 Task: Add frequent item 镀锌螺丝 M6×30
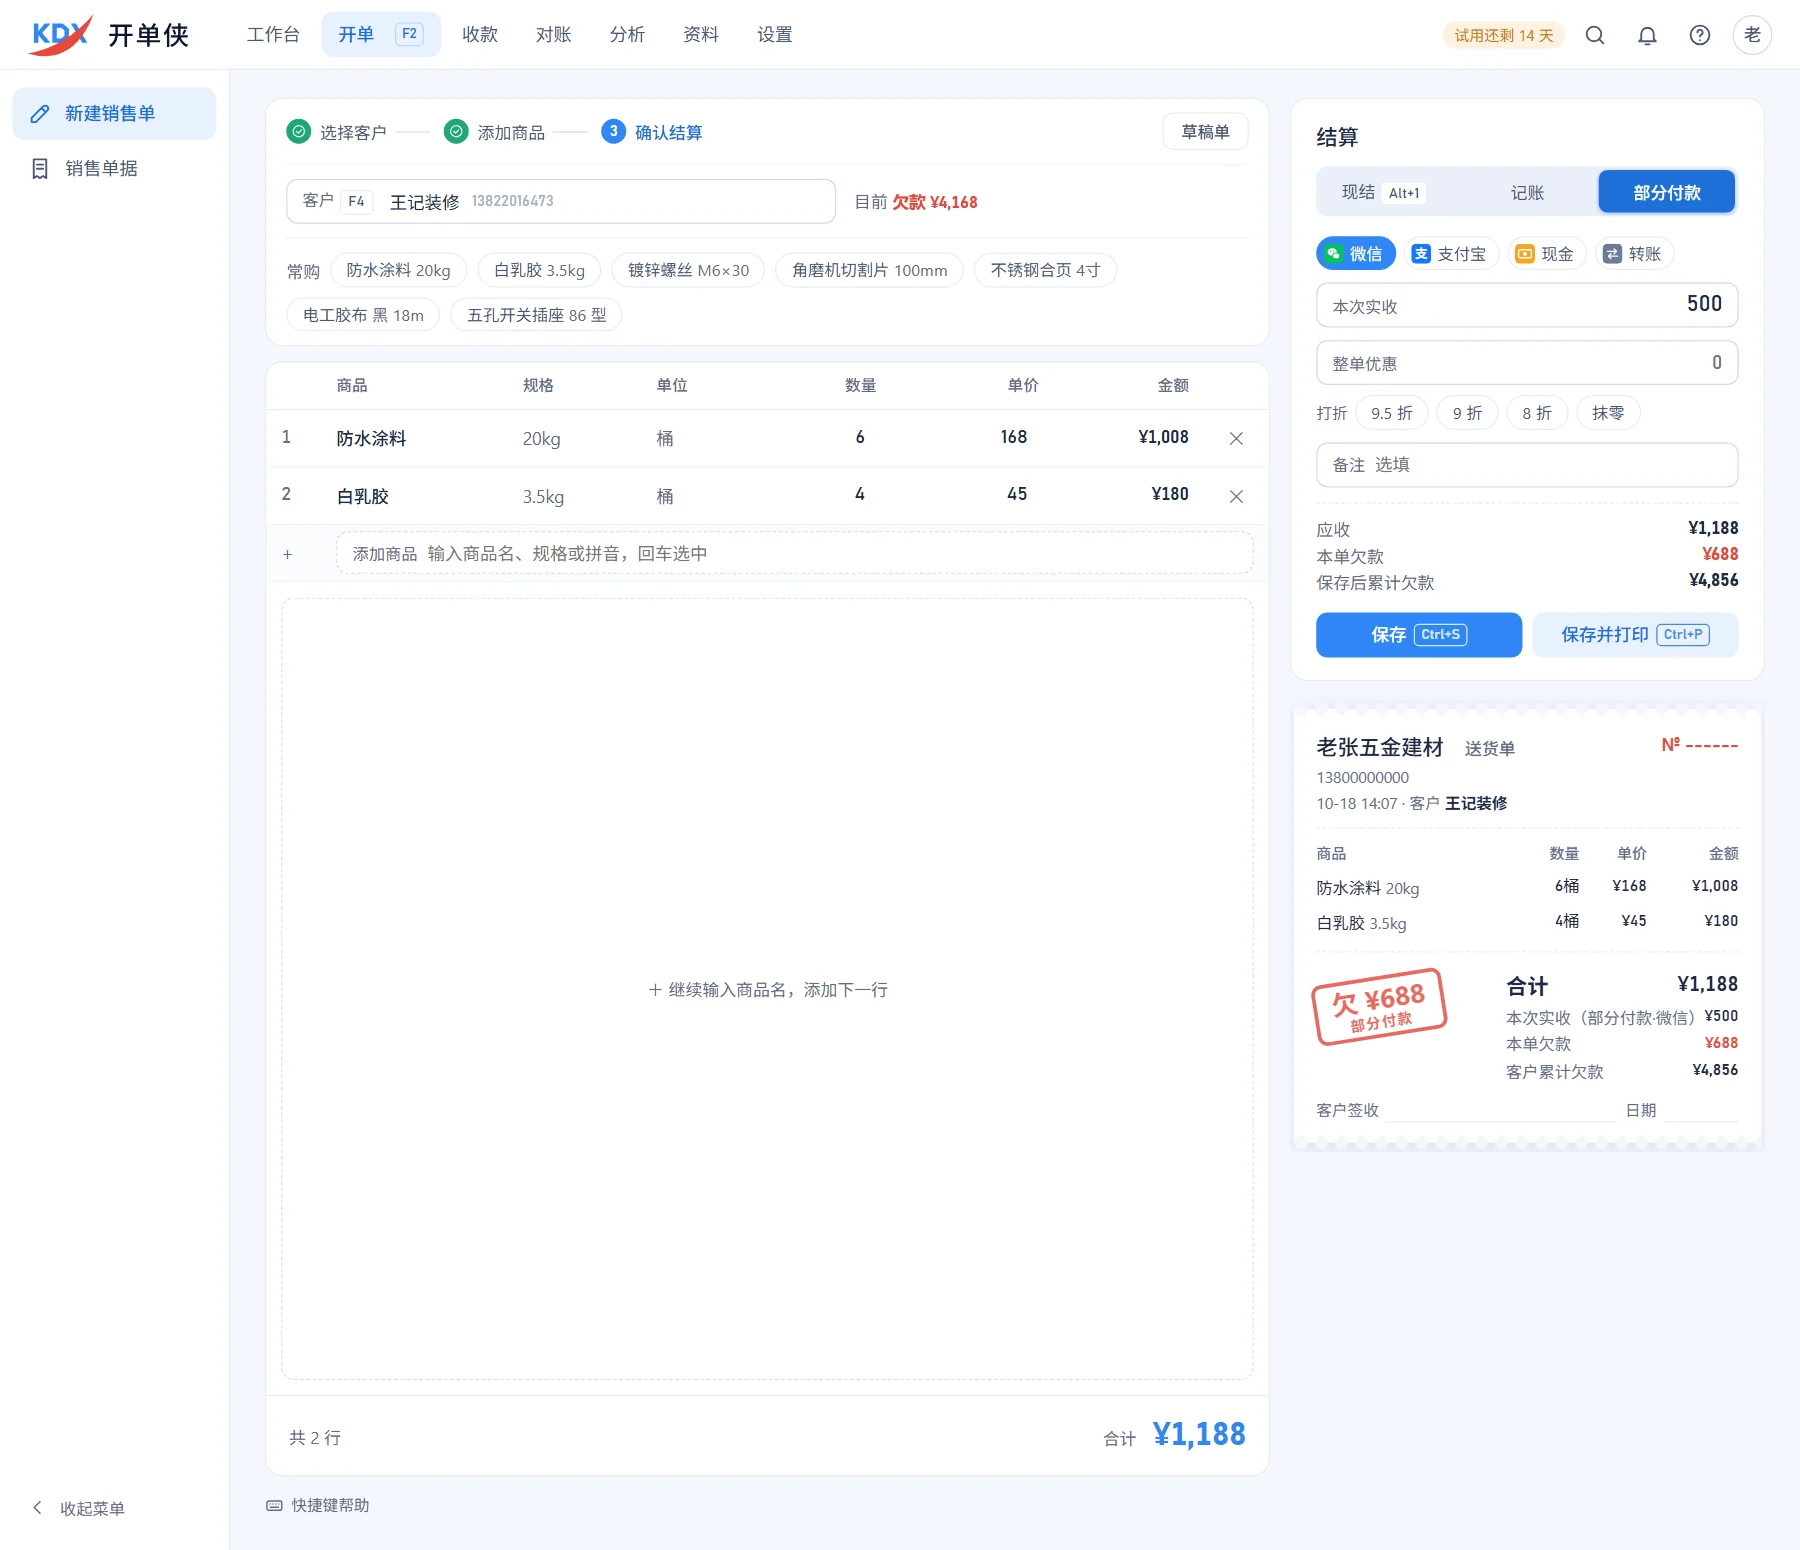click(x=688, y=270)
